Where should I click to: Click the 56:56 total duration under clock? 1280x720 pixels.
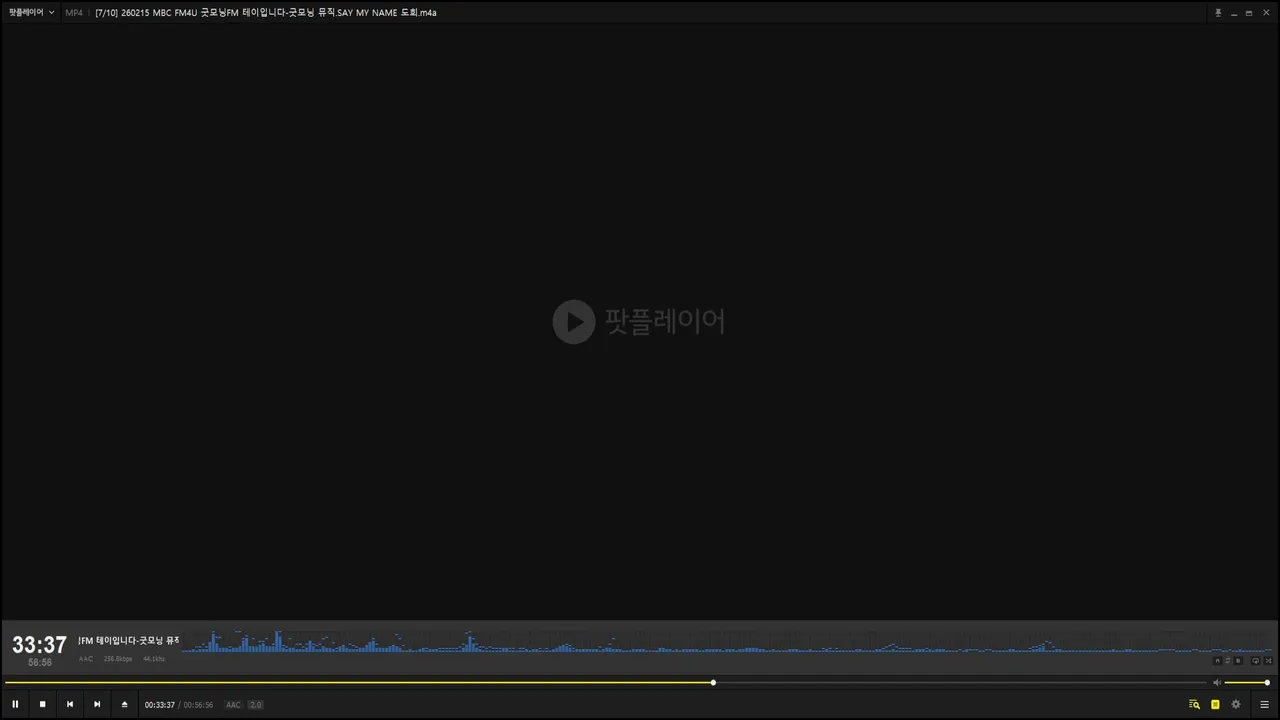pos(40,663)
